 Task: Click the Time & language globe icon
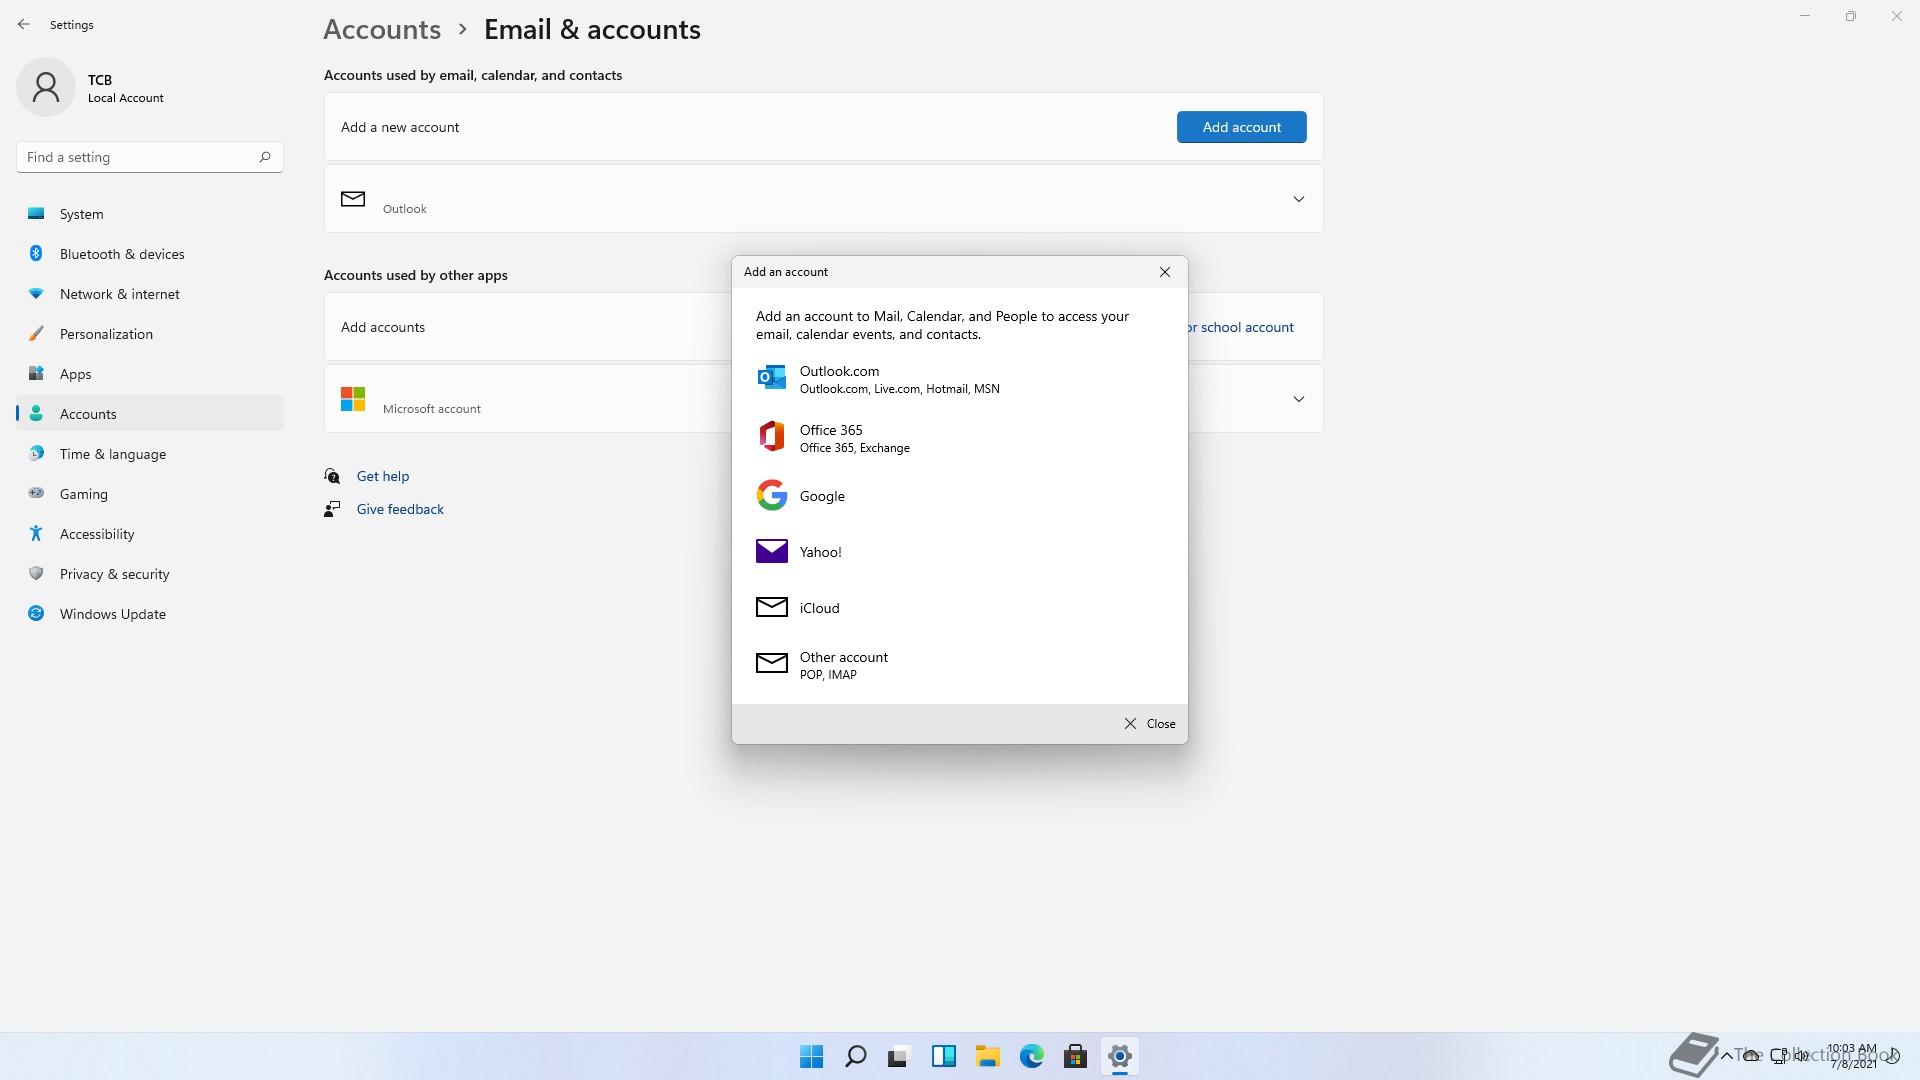pos(36,453)
